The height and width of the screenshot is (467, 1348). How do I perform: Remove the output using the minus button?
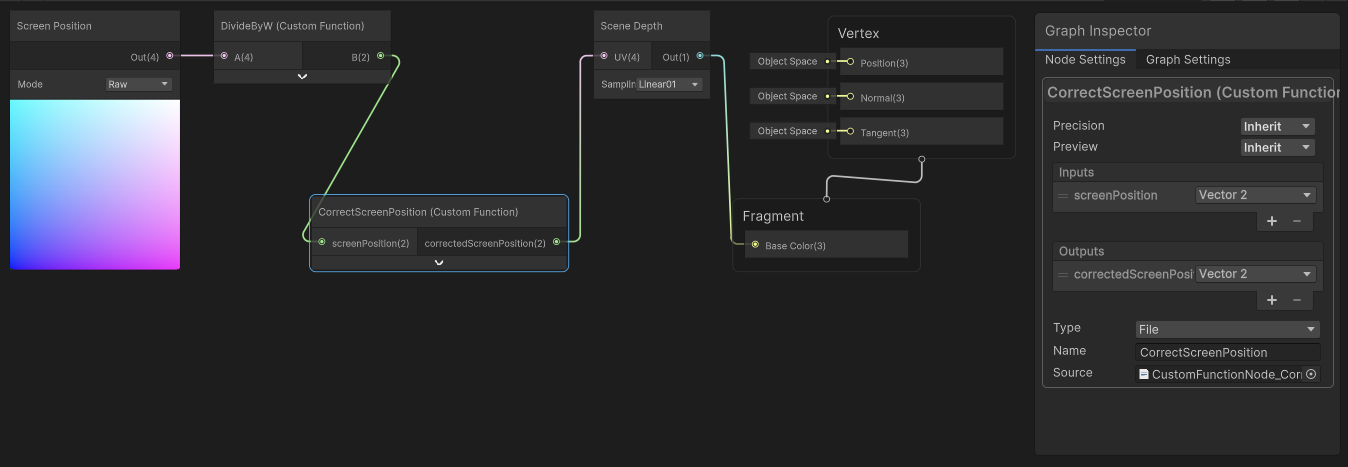coord(1297,300)
